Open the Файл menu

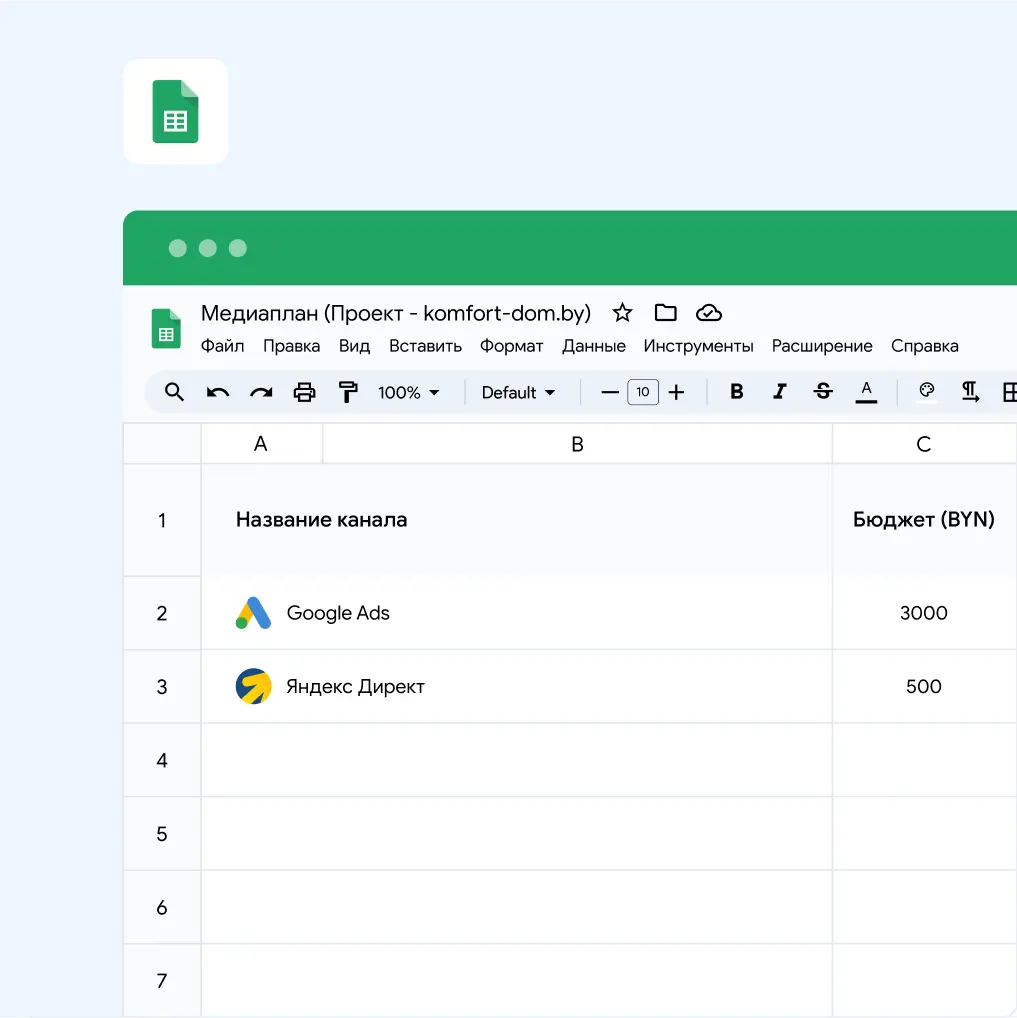pyautogui.click(x=222, y=346)
